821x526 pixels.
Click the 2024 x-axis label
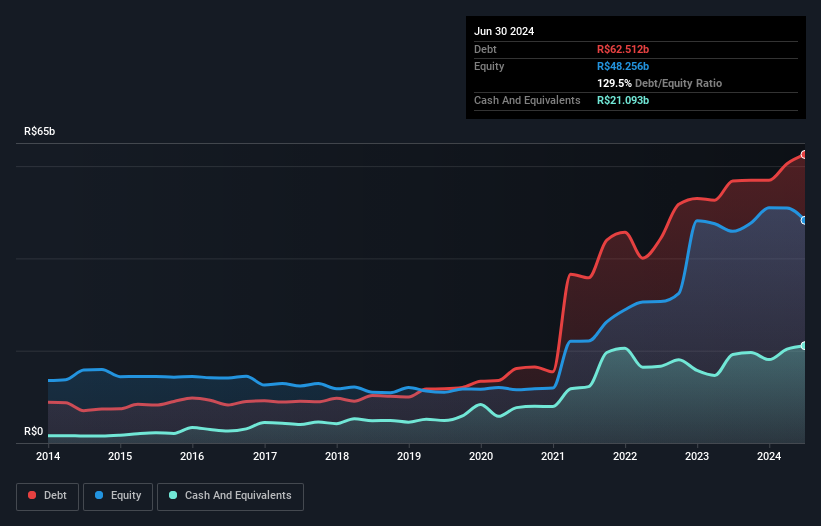[769, 456]
